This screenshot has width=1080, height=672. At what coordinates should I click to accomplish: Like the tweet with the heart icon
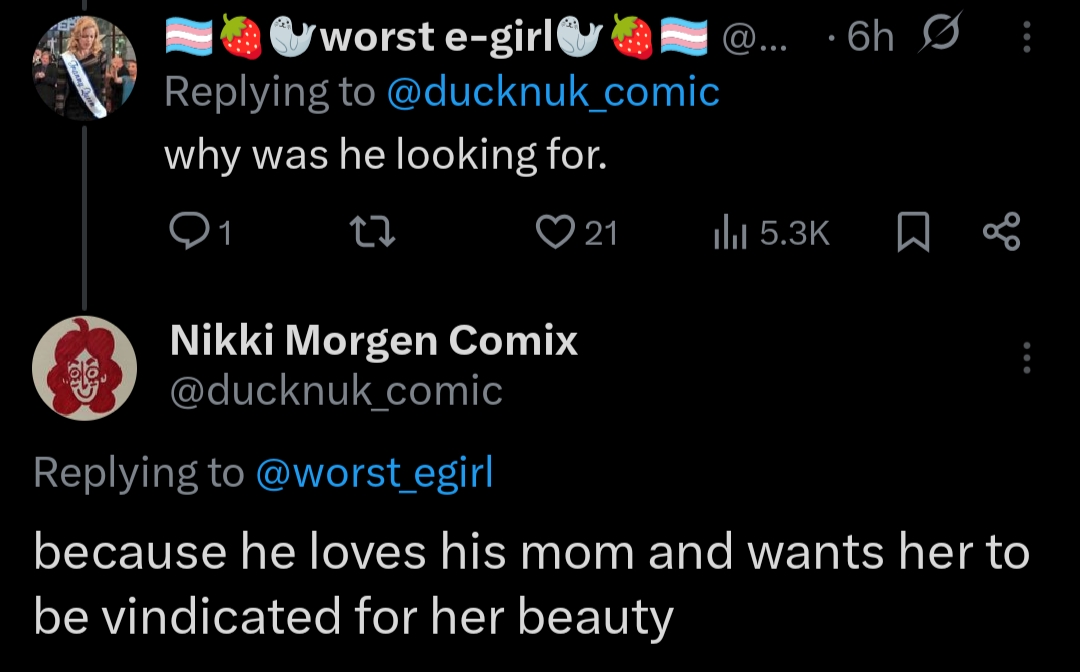(552, 233)
